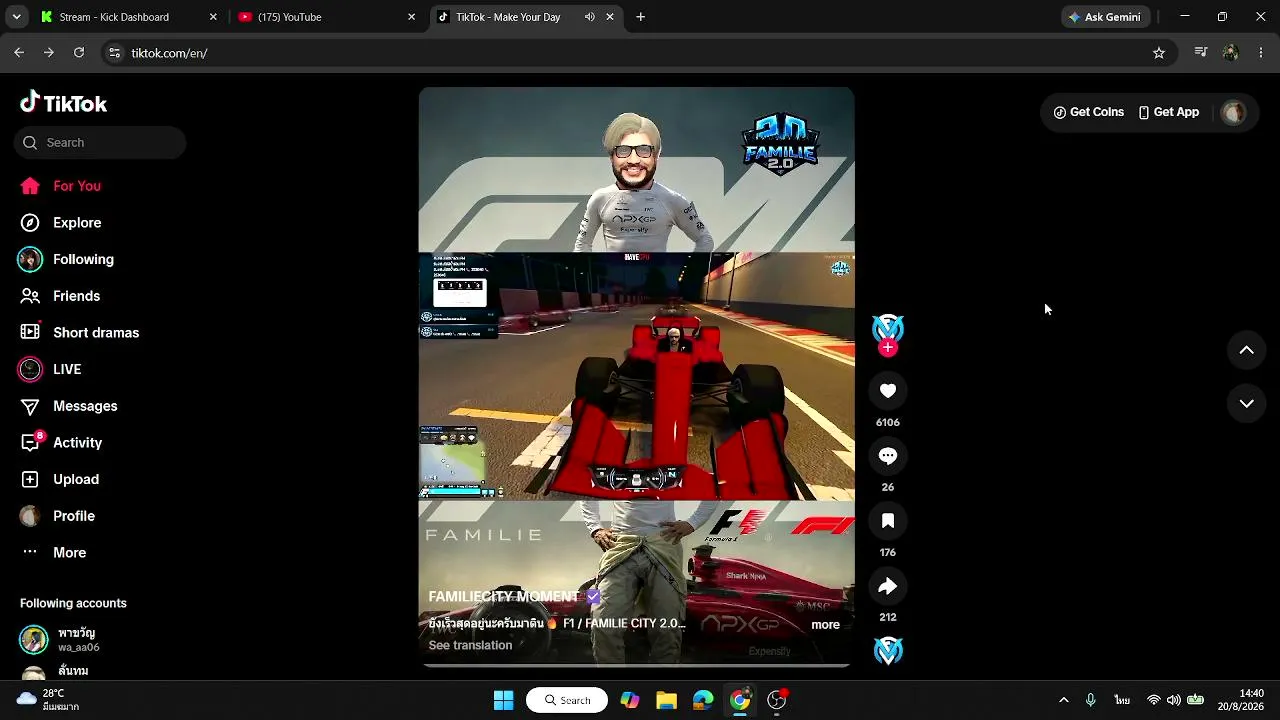Open Messages in the sidebar
Viewport: 1280px width, 720px height.
[x=69, y=406]
